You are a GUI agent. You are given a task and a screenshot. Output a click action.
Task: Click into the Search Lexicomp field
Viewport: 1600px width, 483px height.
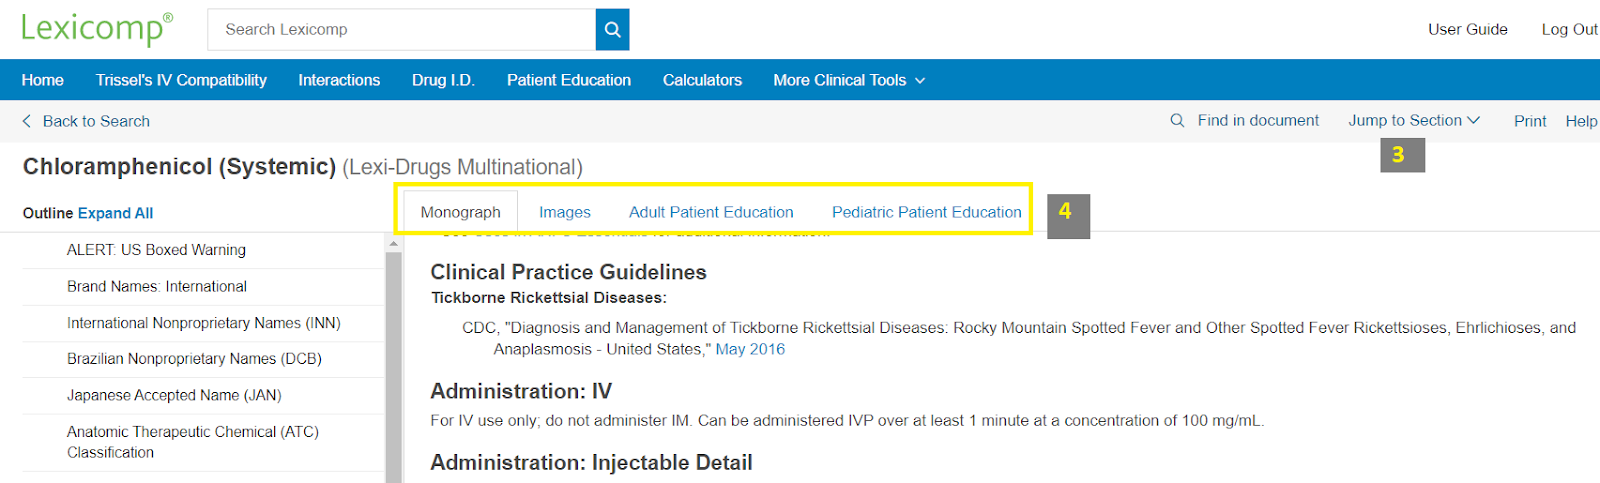coord(400,30)
